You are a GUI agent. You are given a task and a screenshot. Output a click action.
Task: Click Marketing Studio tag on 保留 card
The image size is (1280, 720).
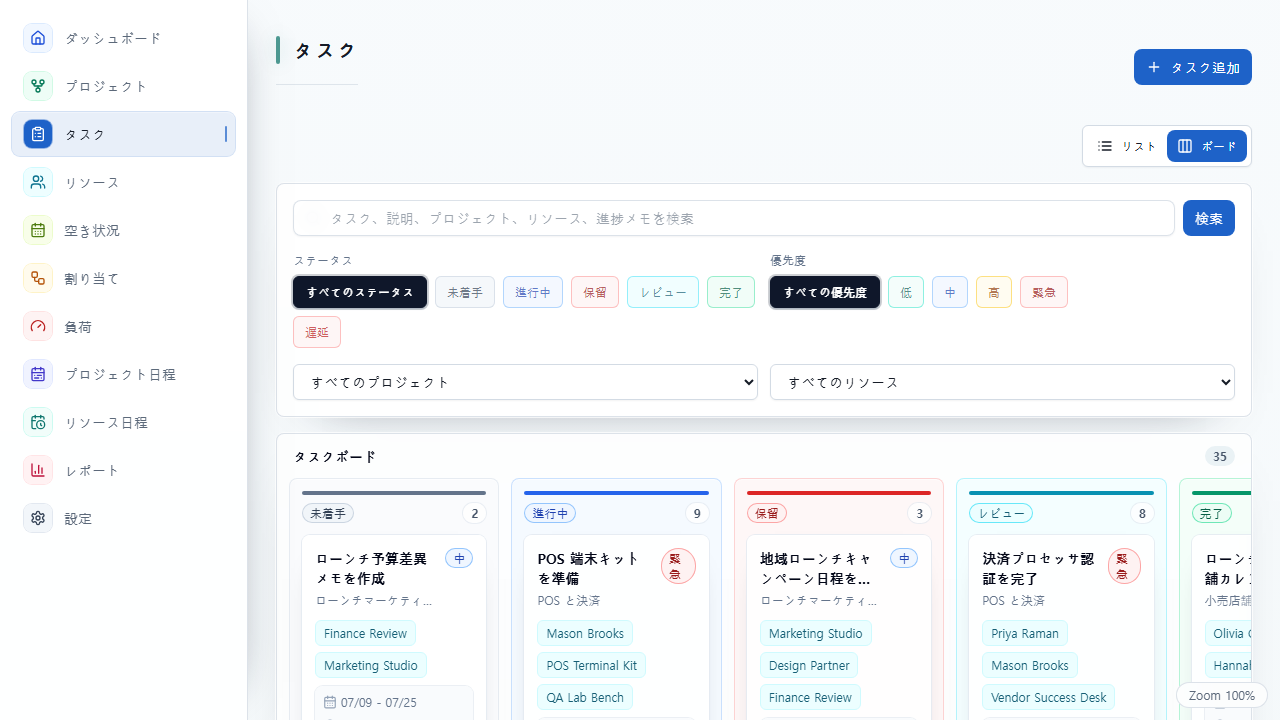[x=816, y=633]
